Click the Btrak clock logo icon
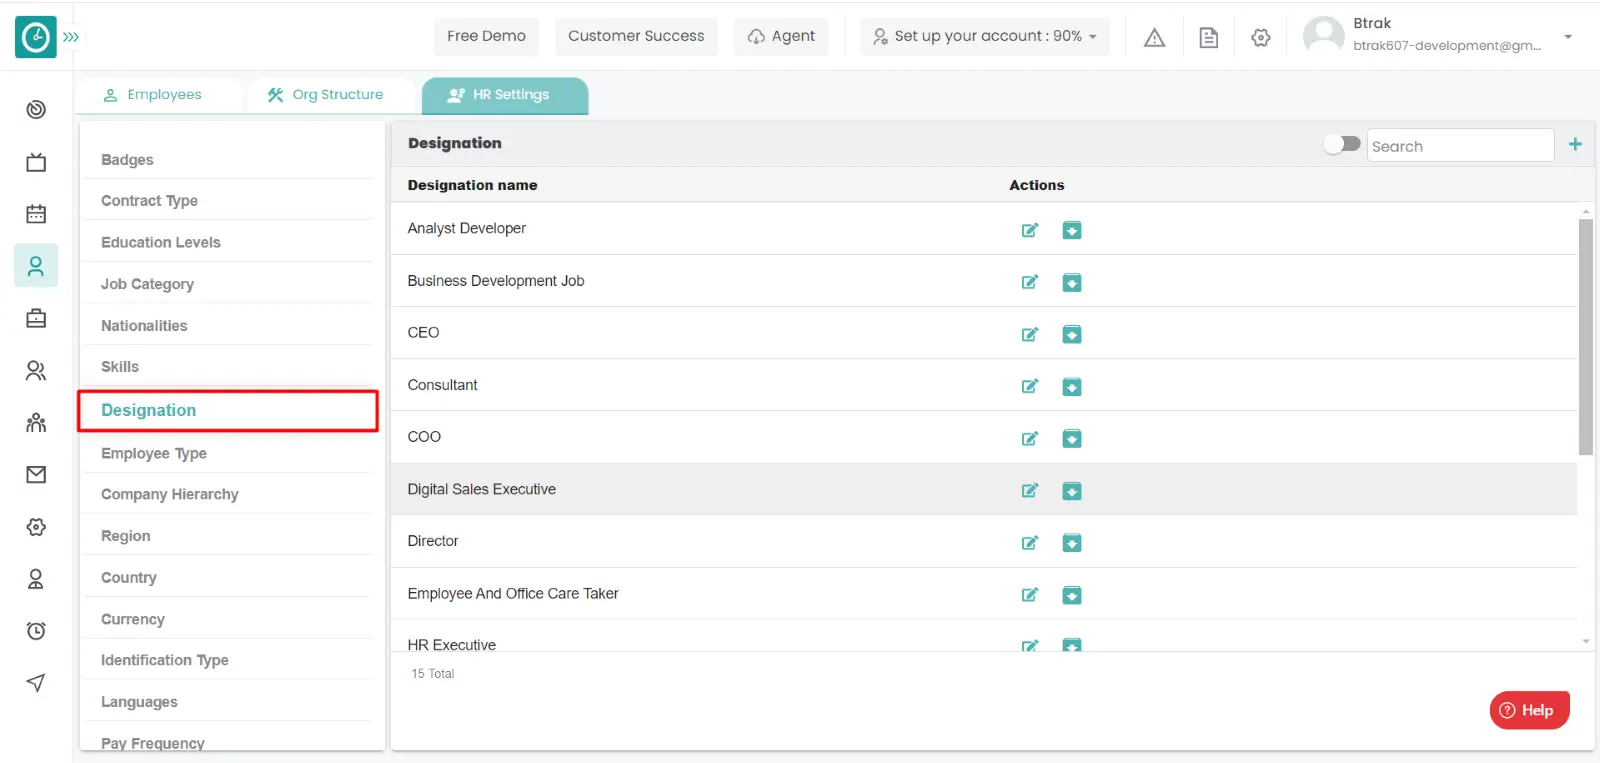This screenshot has width=1600, height=763. 36,37
